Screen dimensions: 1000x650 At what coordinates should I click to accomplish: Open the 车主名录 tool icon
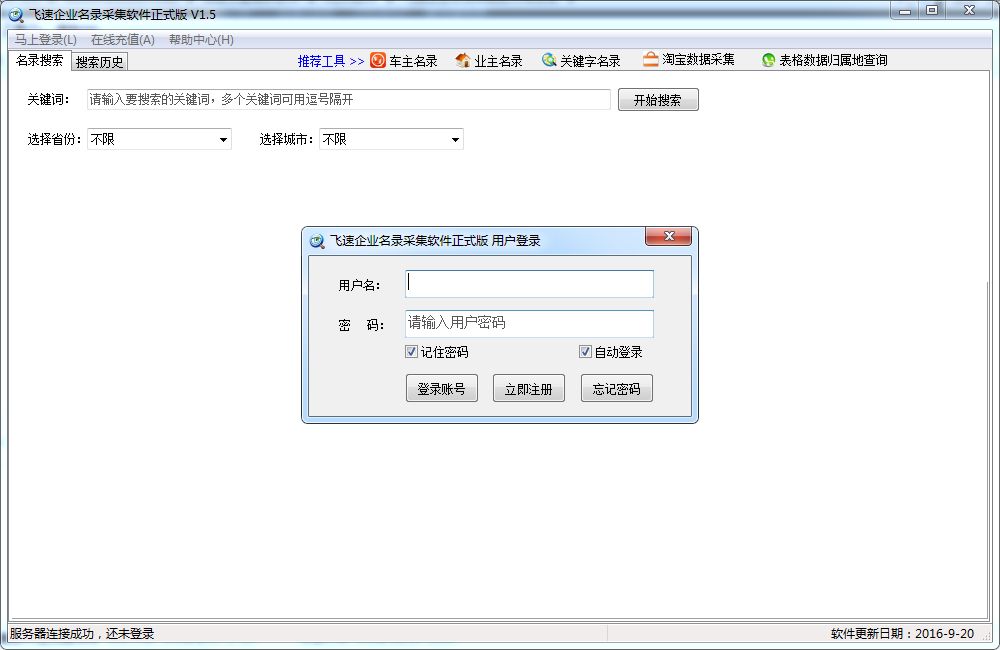pos(378,60)
